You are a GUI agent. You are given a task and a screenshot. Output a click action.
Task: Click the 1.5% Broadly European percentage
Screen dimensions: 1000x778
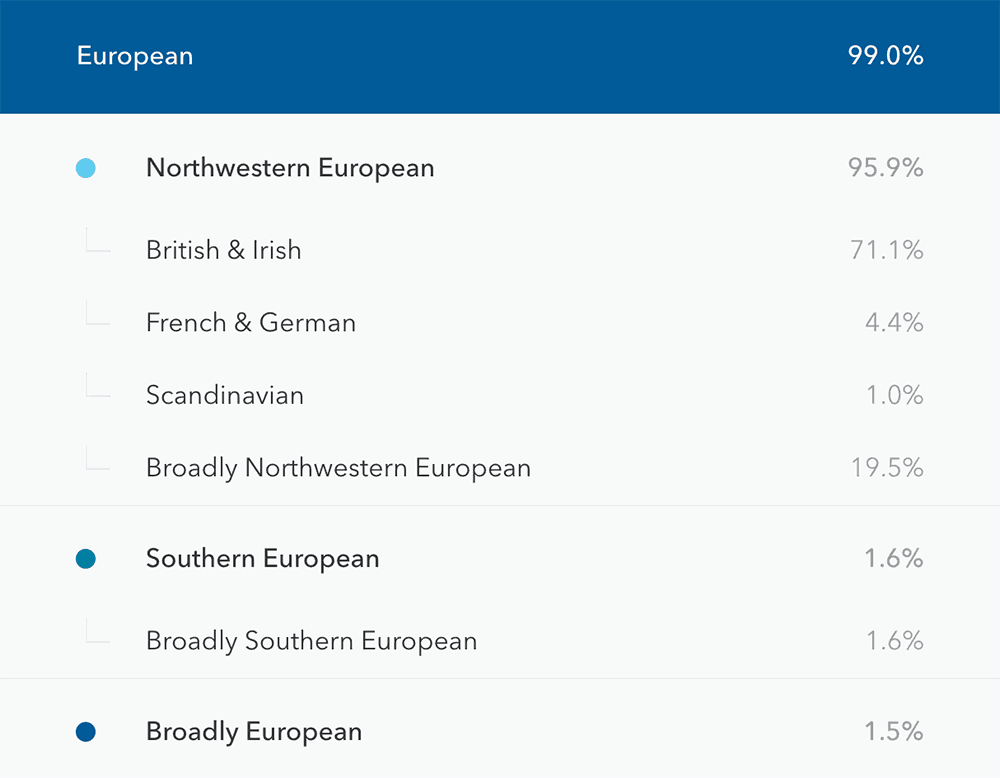tap(894, 732)
